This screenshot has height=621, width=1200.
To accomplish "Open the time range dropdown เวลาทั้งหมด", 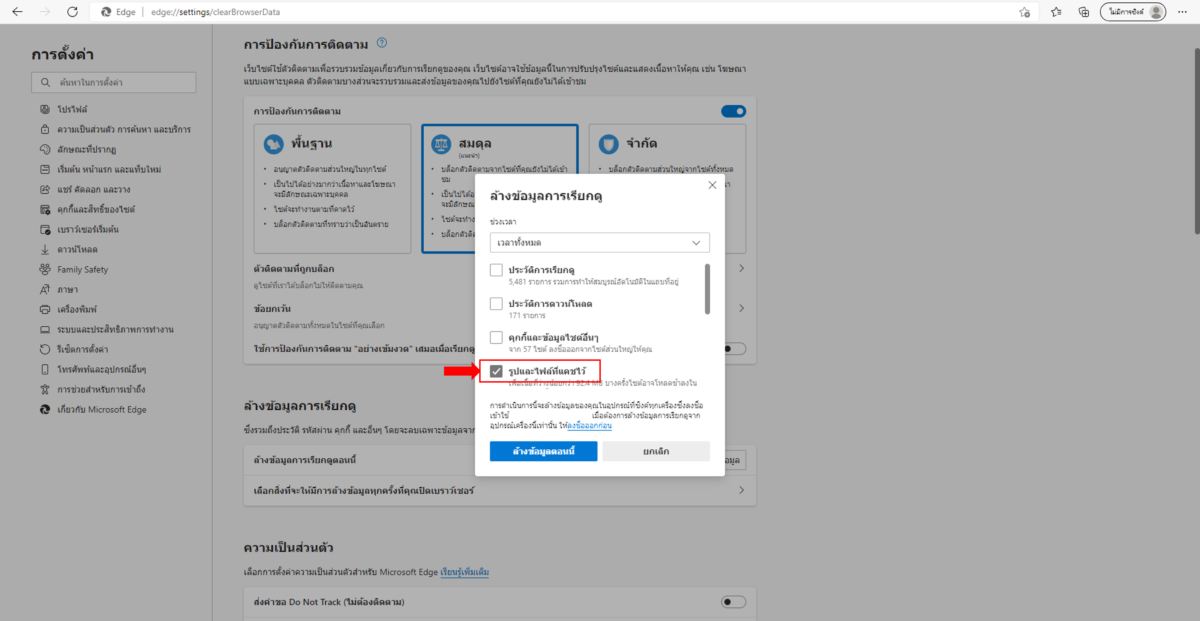I will click(598, 242).
